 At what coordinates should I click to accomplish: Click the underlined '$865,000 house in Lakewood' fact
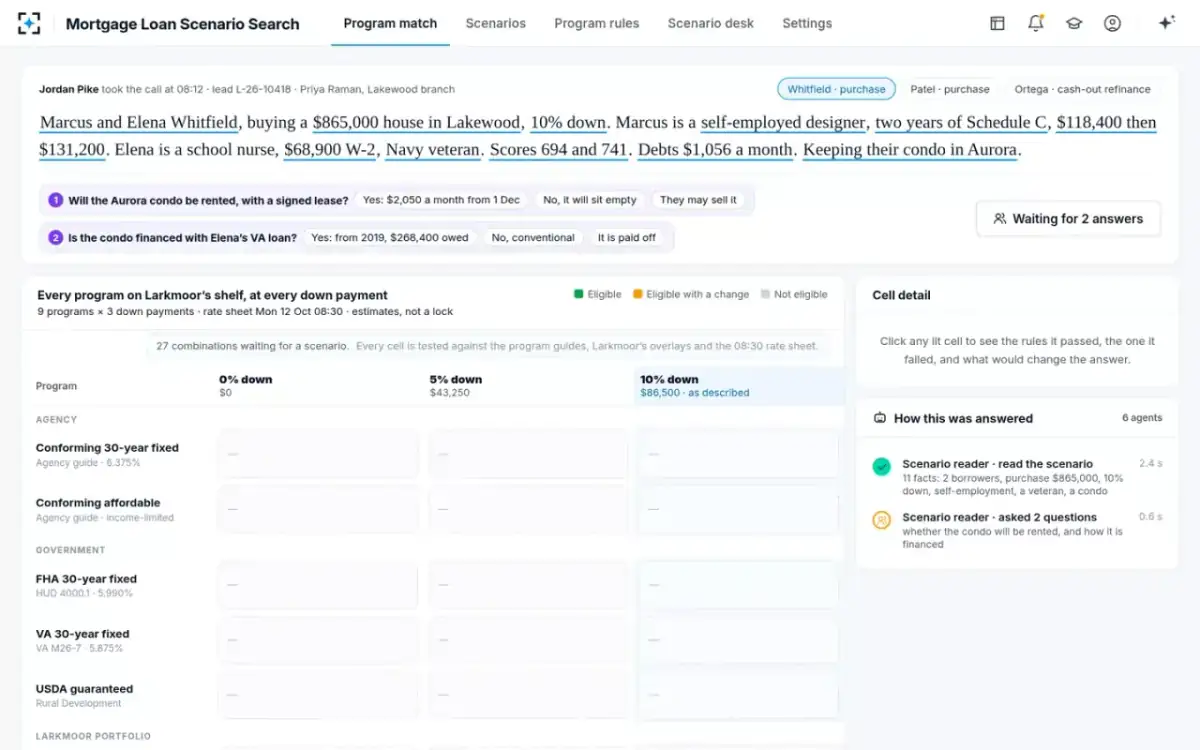coord(417,123)
